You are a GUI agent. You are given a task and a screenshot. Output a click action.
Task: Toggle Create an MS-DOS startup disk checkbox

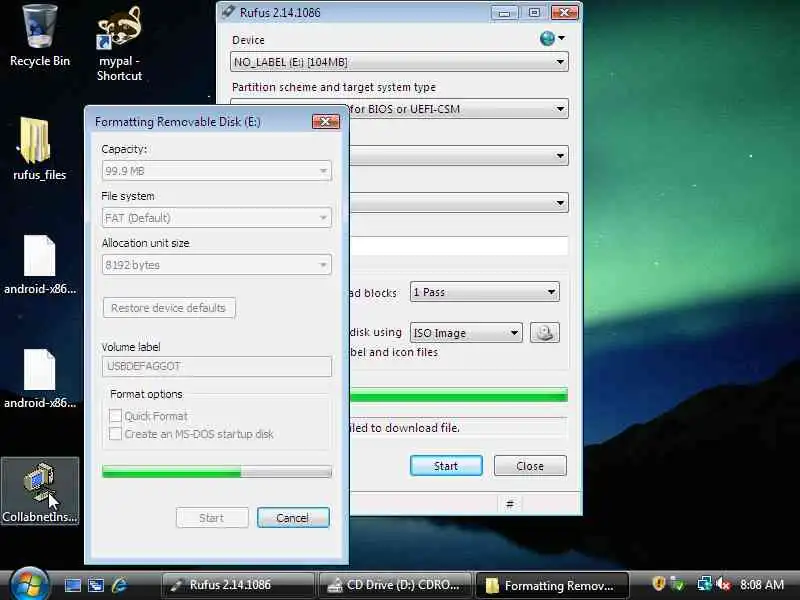(x=115, y=434)
